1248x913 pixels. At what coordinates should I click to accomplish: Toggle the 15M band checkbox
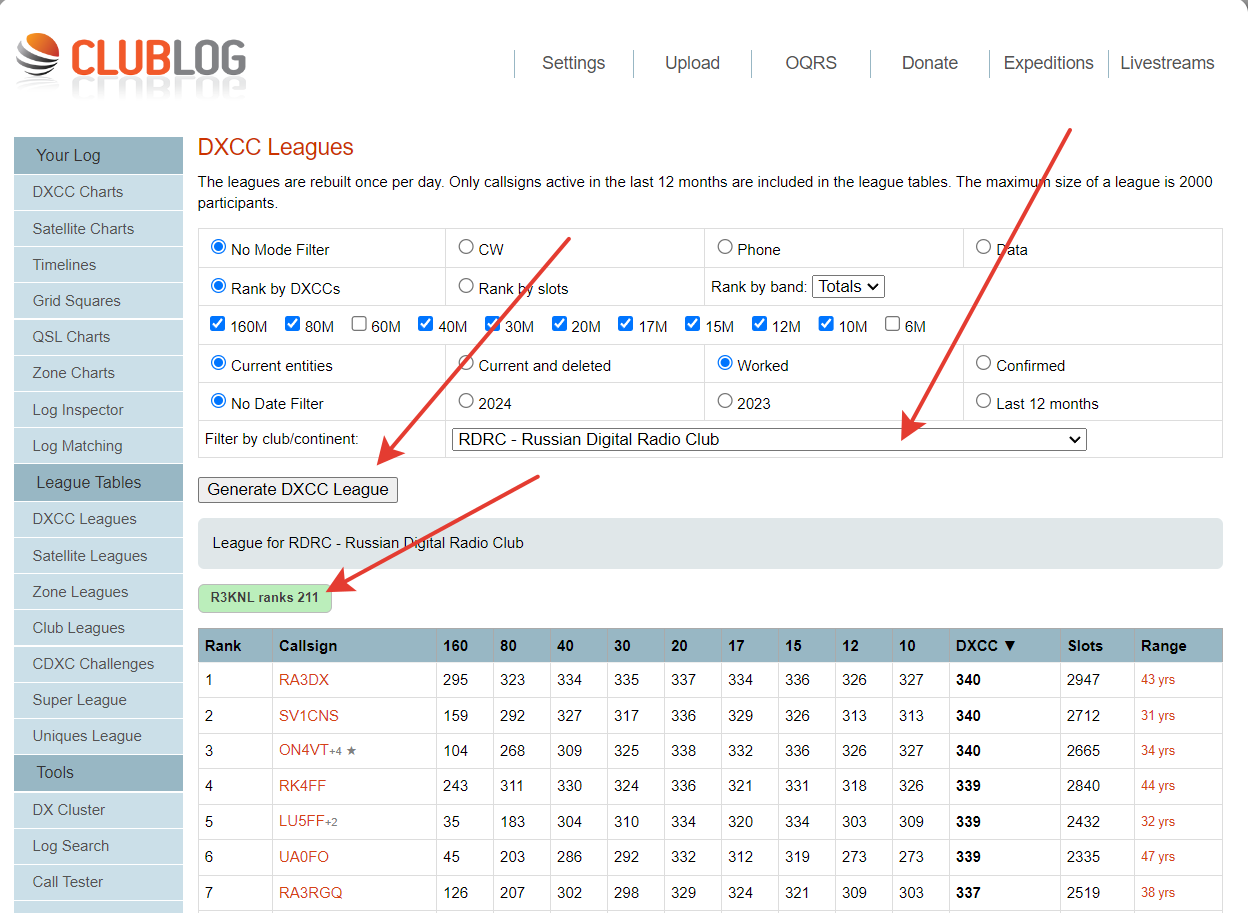pyautogui.click(x=692, y=324)
